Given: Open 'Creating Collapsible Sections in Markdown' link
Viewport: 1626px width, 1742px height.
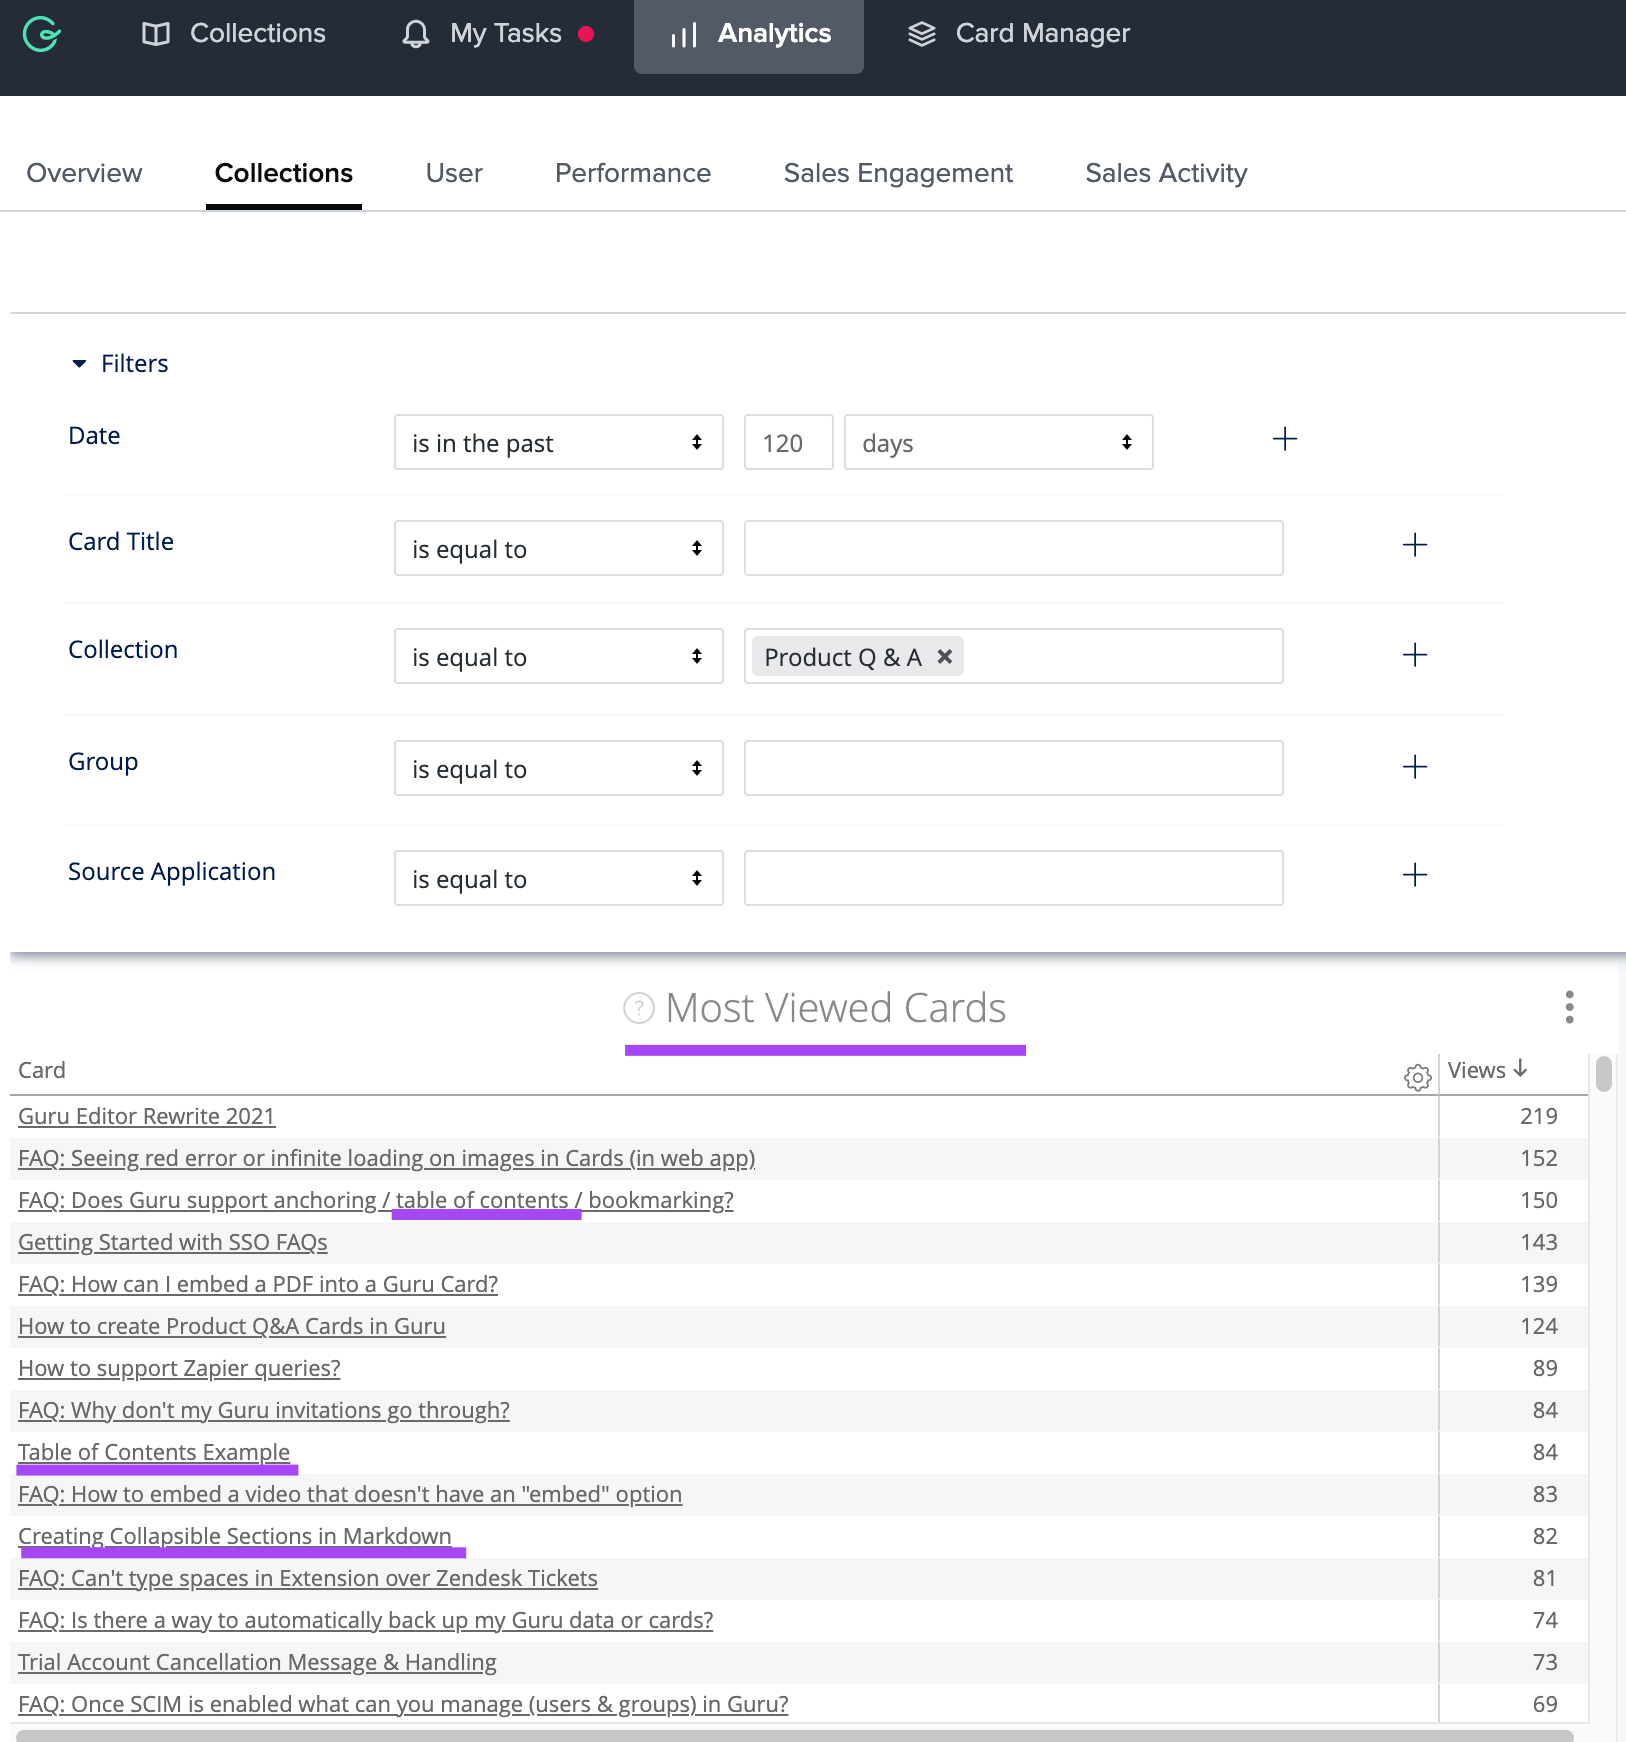Looking at the screenshot, I should (235, 1536).
